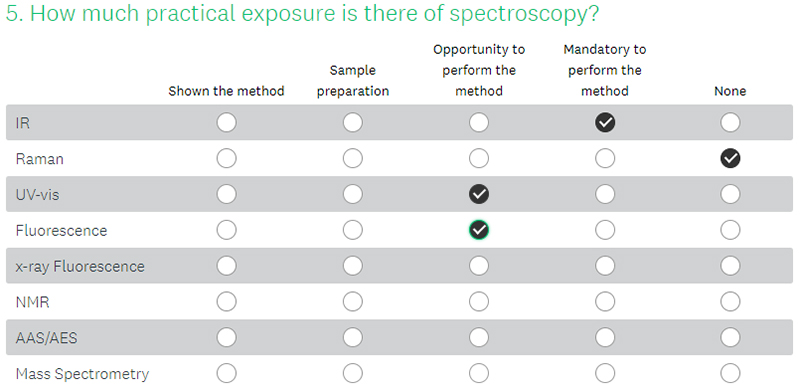Viewport: 800px width, 389px height.
Task: Mark 'None' for Fluorescence row
Action: point(730,230)
